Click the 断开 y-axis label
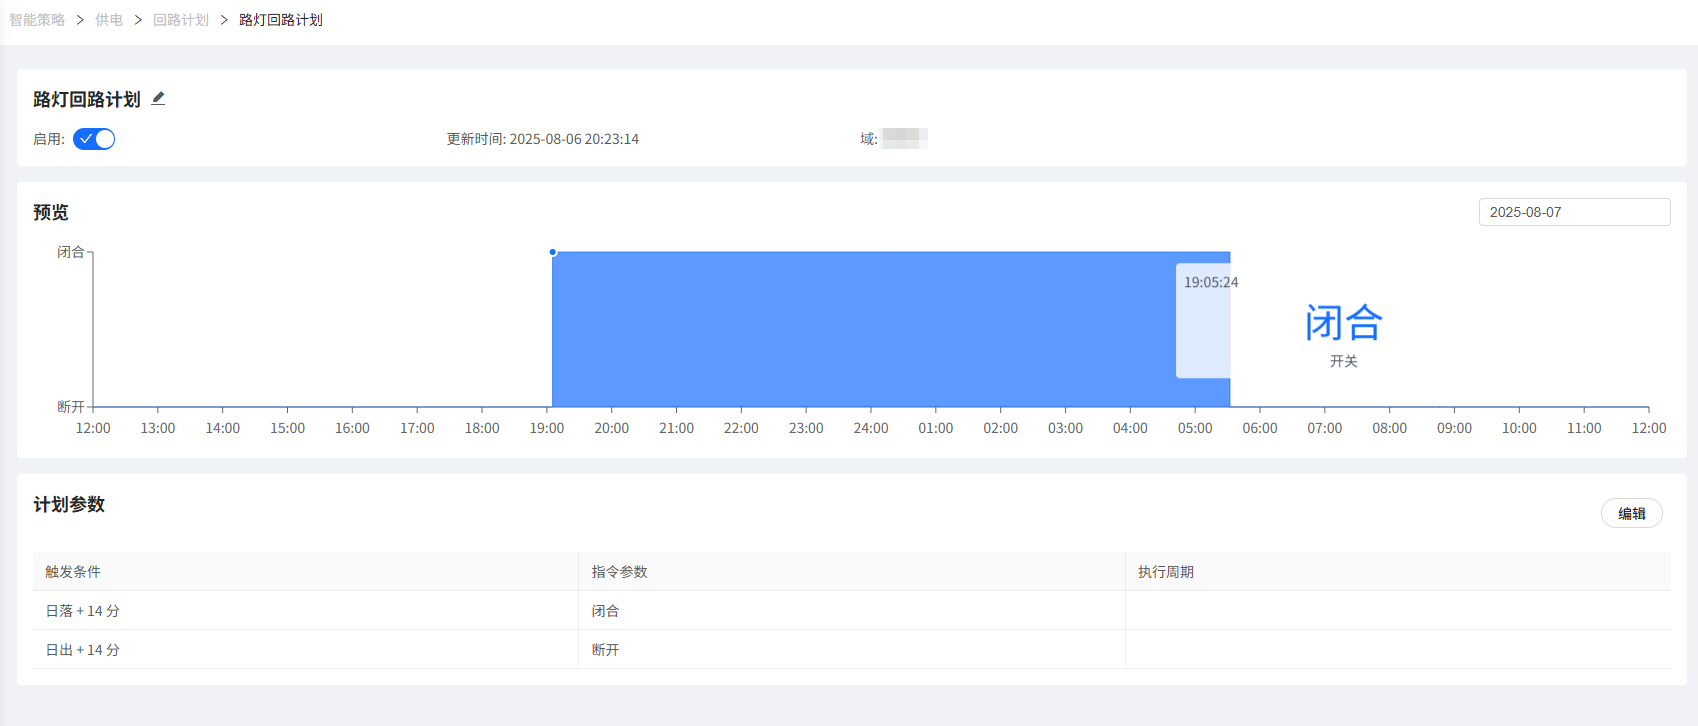This screenshot has height=726, width=1698. [71, 406]
